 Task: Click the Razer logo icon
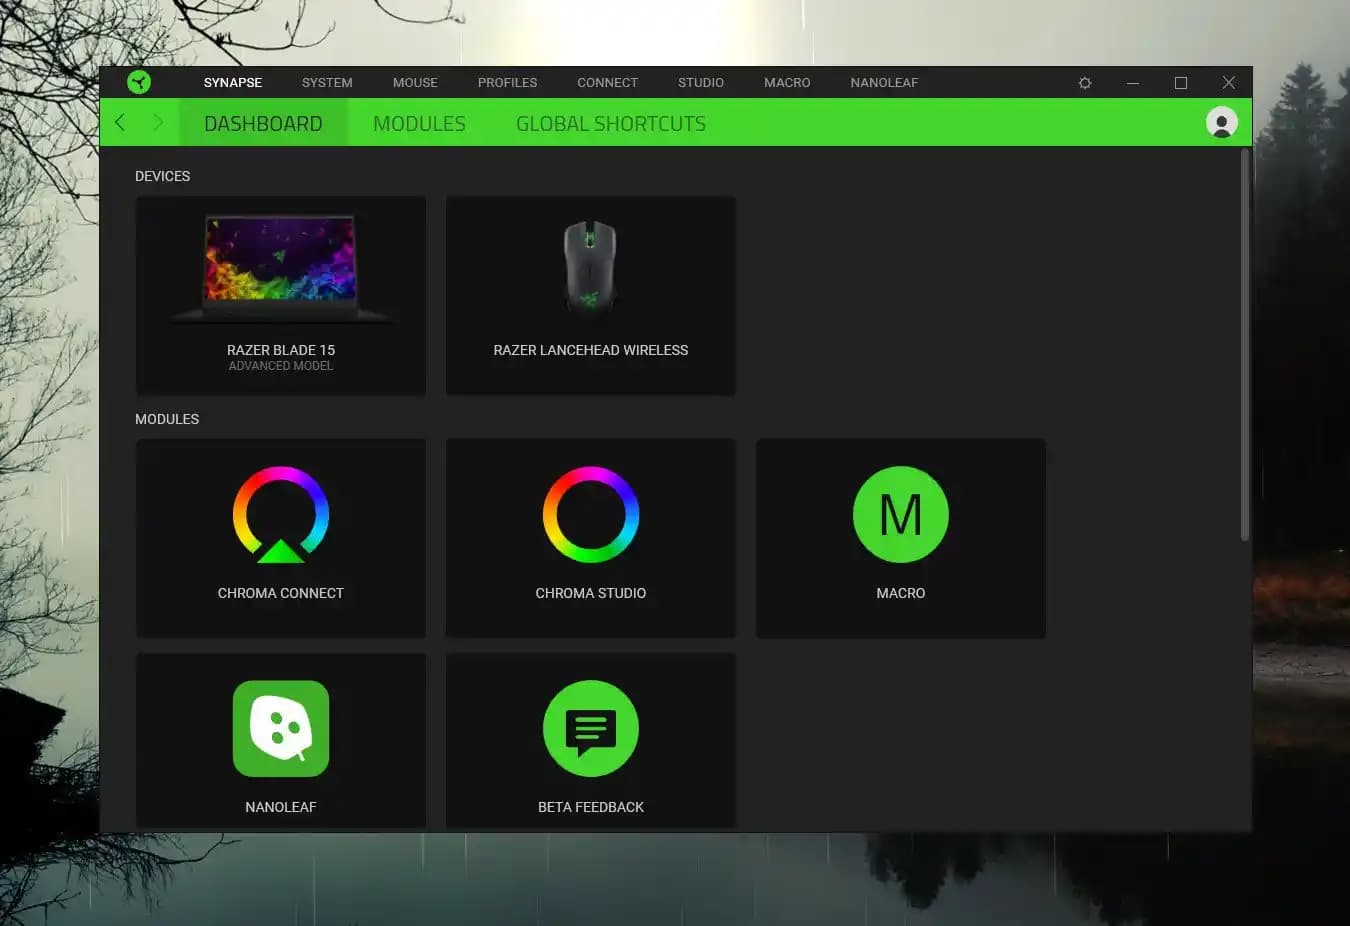point(139,82)
